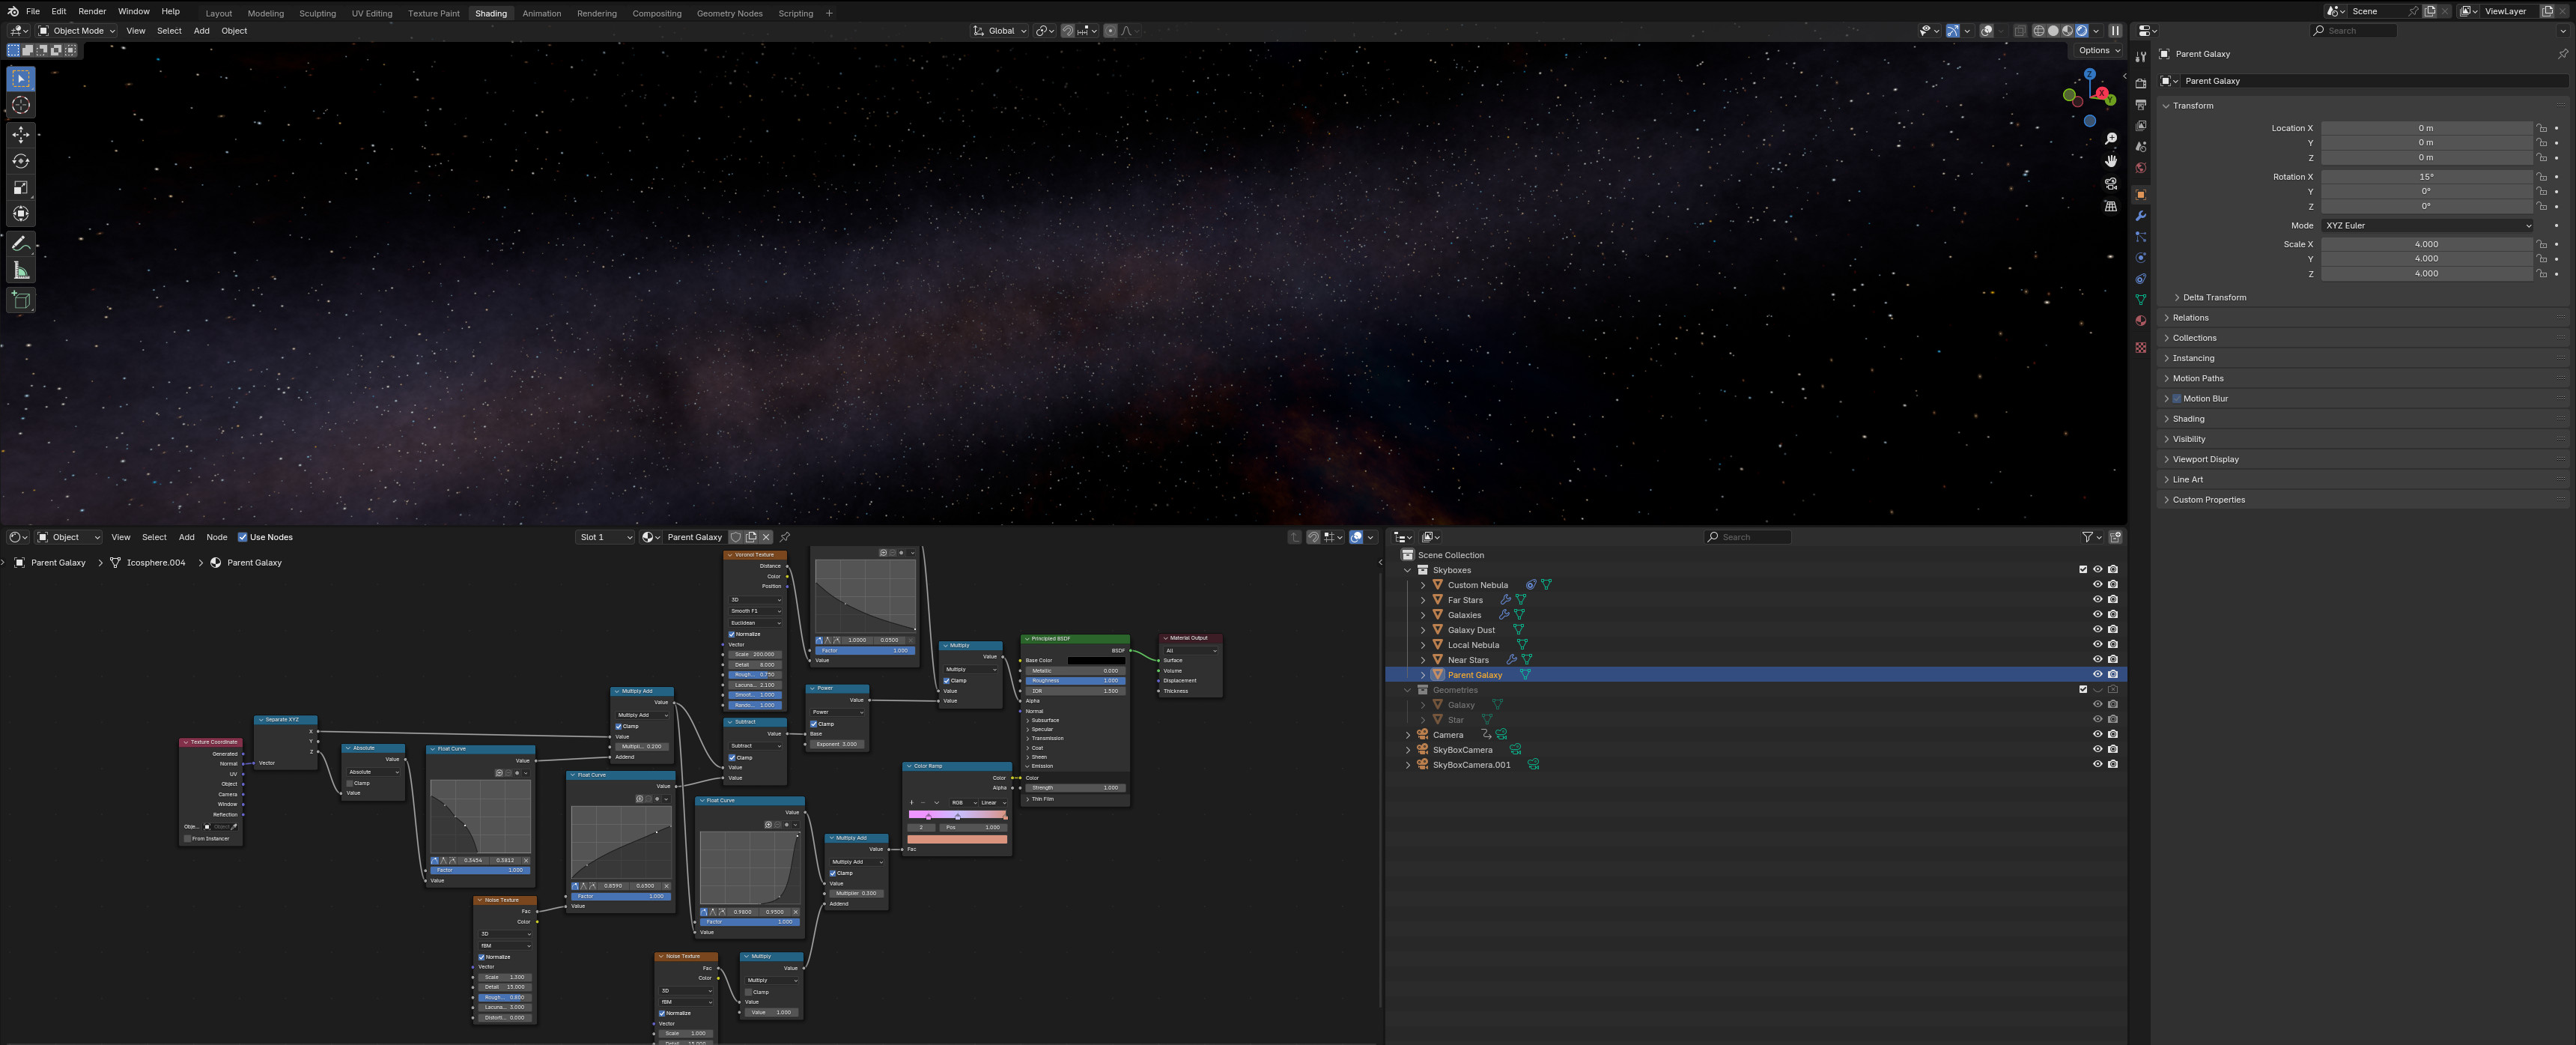Disable Custom Nebula in renders

(x=2112, y=585)
